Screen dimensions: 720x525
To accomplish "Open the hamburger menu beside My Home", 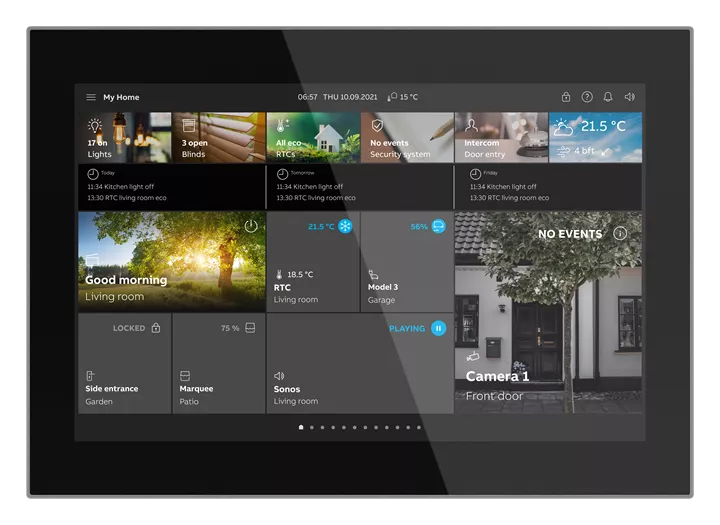I will 91,97.
